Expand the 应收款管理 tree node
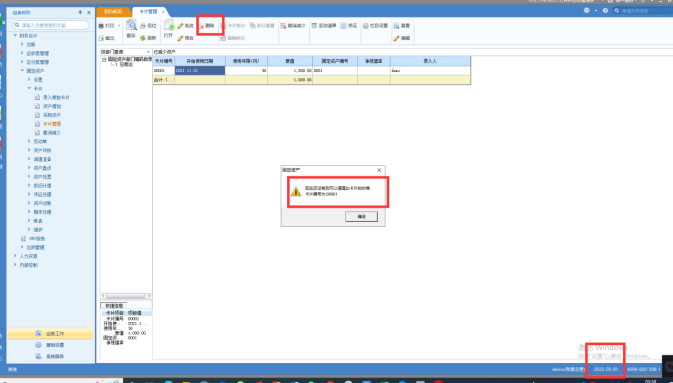The height and width of the screenshot is (383, 673). click(x=22, y=53)
